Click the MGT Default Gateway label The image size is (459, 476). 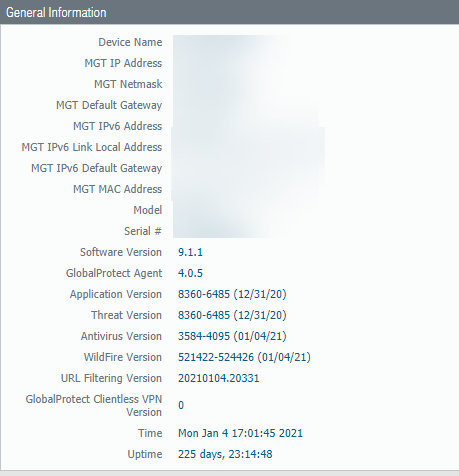109,105
